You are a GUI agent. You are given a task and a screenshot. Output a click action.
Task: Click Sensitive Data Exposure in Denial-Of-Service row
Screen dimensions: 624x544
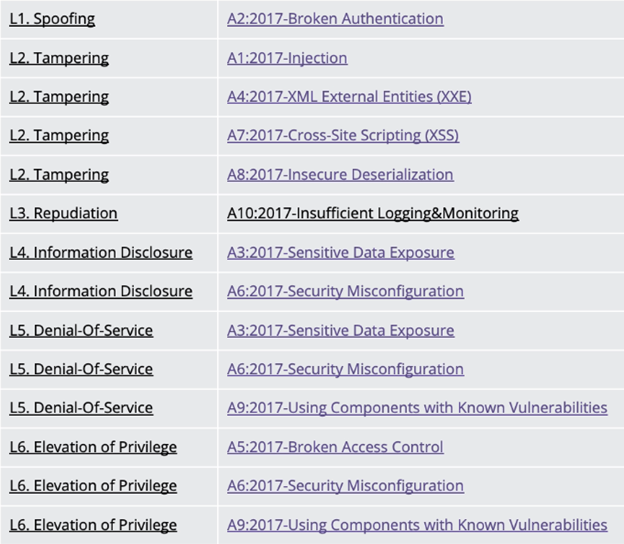340,331
